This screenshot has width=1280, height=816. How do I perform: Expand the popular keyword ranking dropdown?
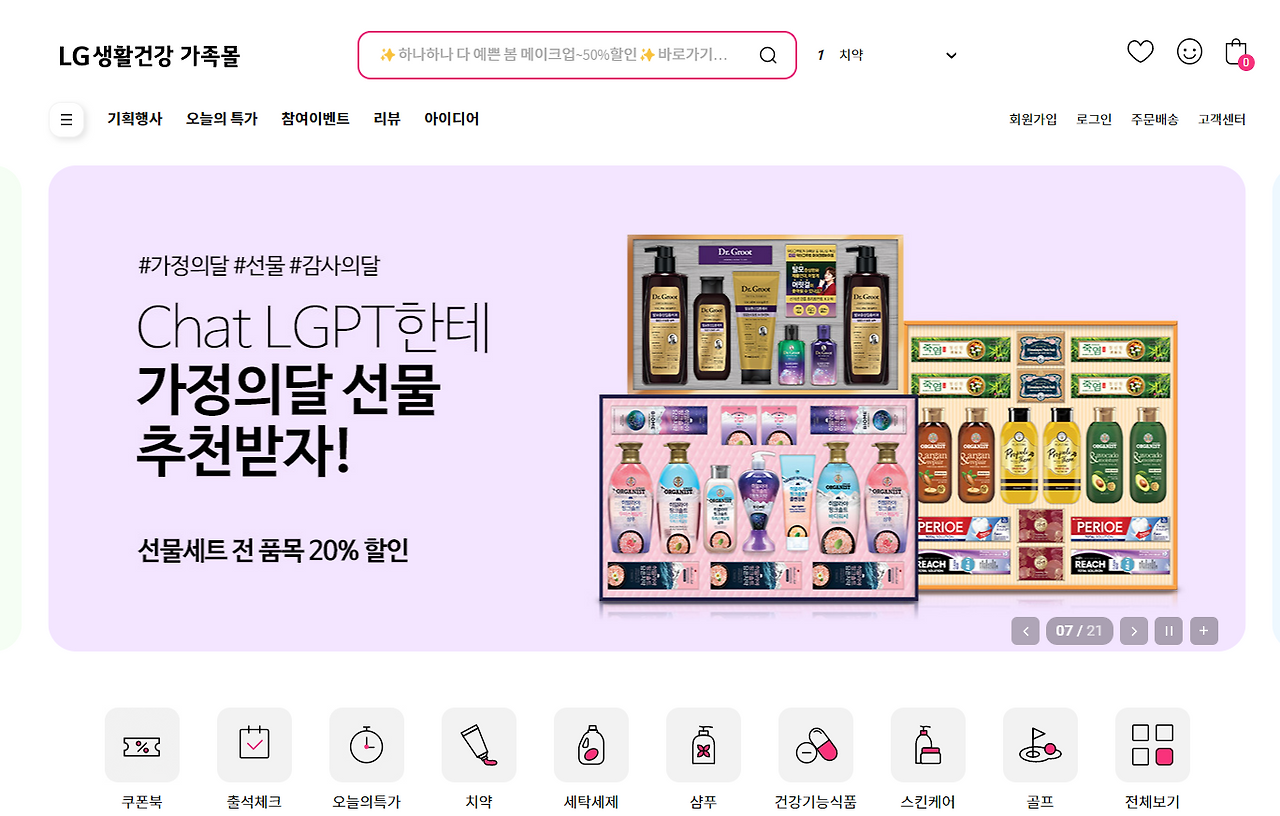951,55
